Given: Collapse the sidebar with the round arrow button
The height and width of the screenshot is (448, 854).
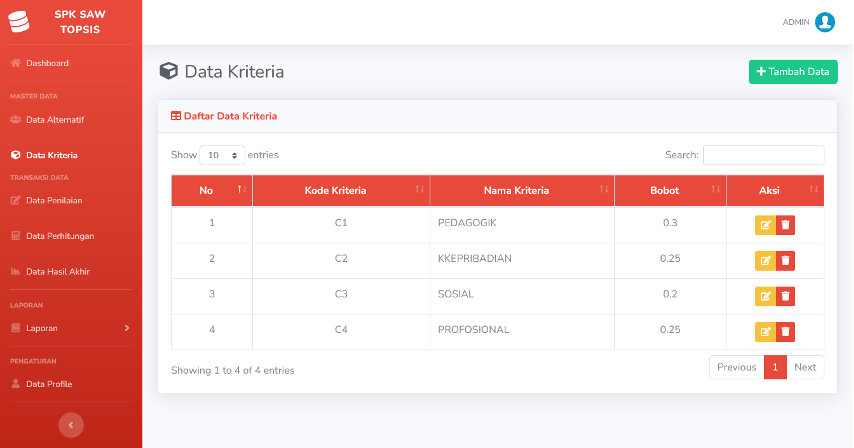Looking at the screenshot, I should click(71, 425).
